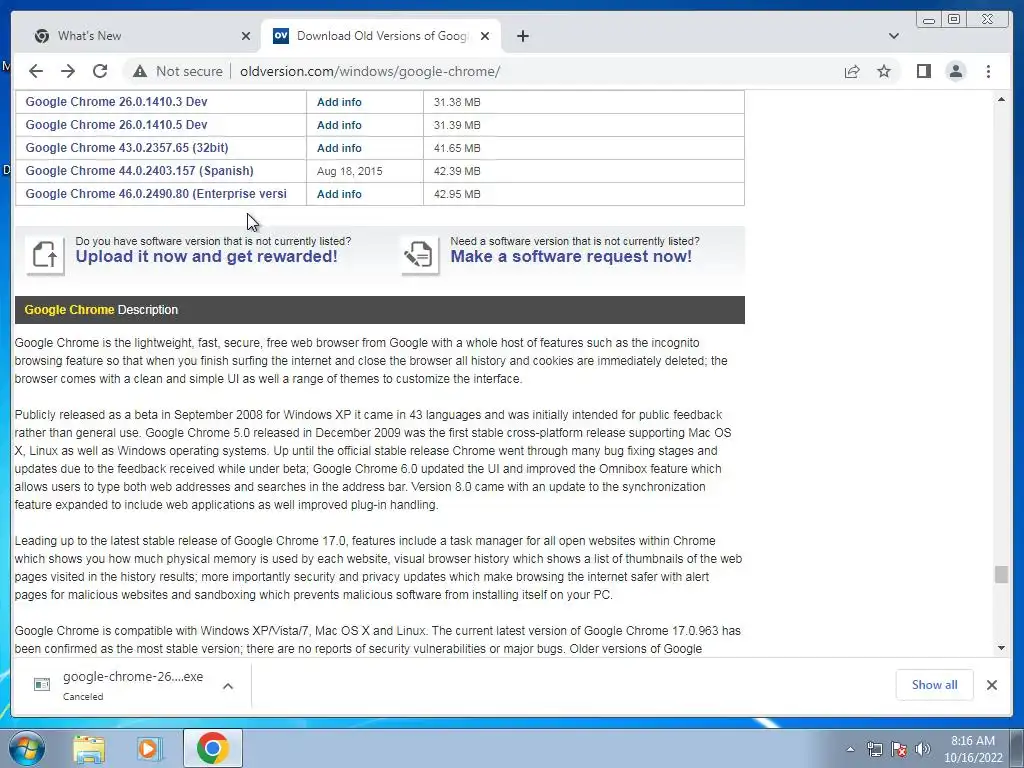Open Google Chrome 46.0.2490.80 Enterprise link
Screen dimensions: 1024x768
point(156,194)
